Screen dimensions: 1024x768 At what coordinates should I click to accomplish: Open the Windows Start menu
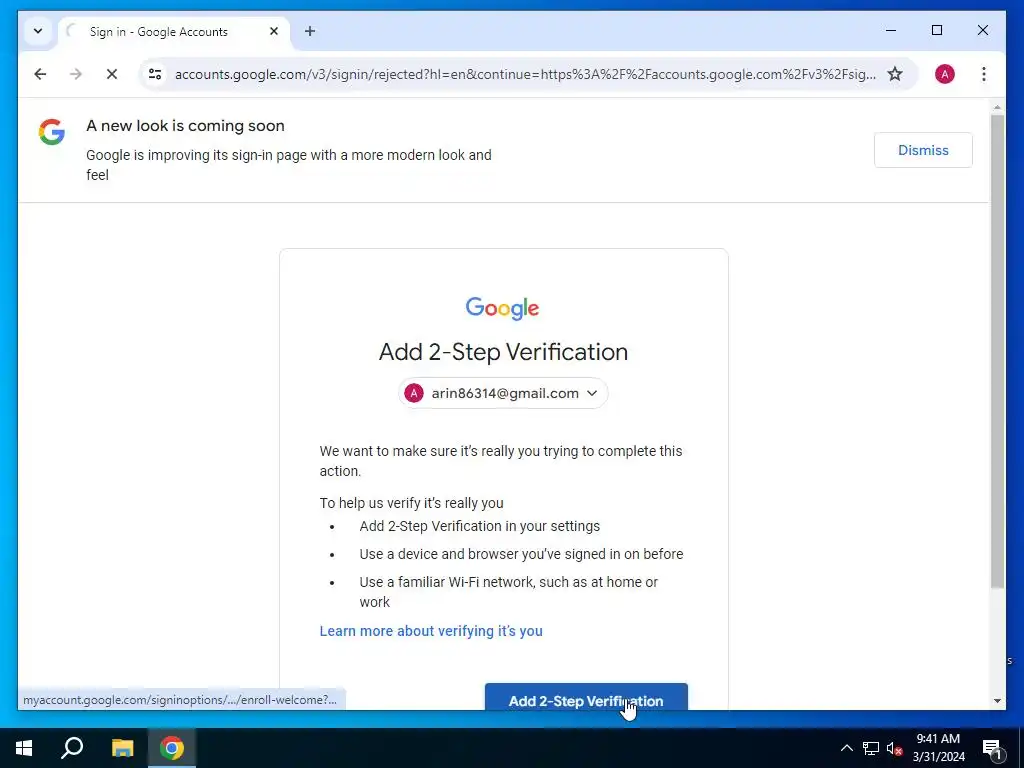click(x=24, y=748)
